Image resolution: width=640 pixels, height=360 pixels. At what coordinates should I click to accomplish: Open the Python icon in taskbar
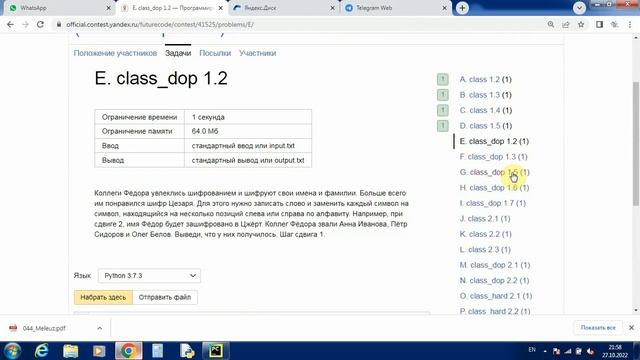tap(187, 351)
